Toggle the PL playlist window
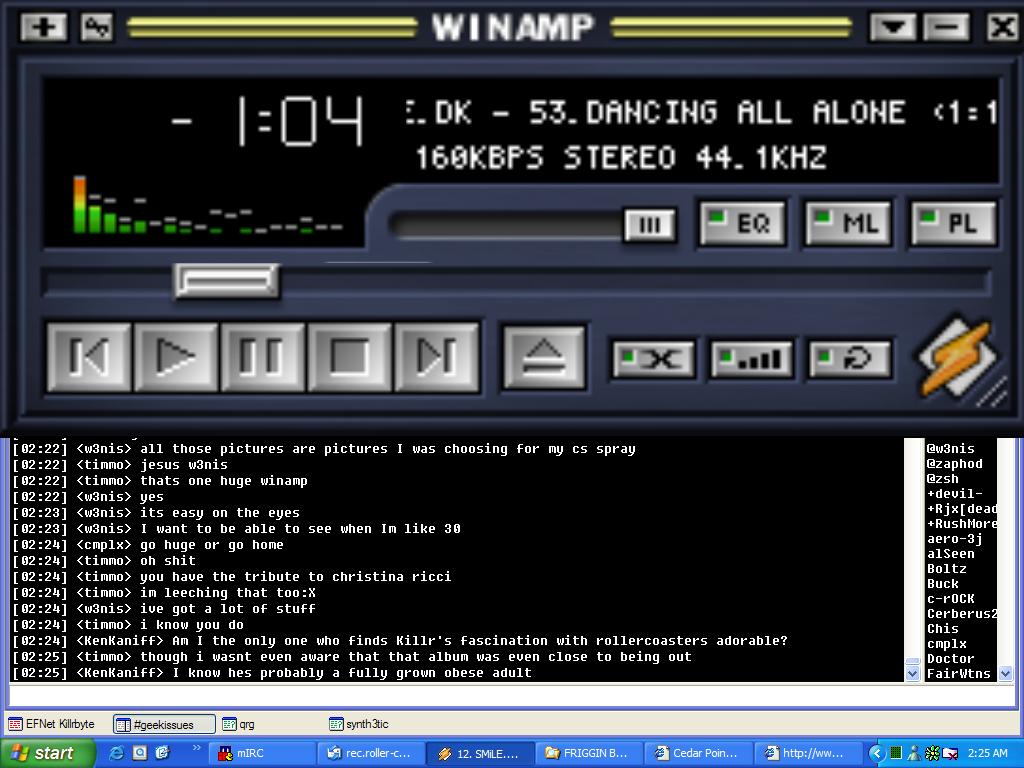Screen dimensions: 1024x768 [954, 224]
